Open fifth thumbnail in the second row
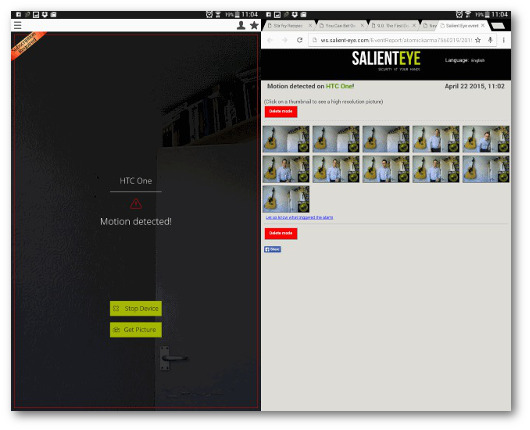This screenshot has width=530, height=430. tap(486, 169)
